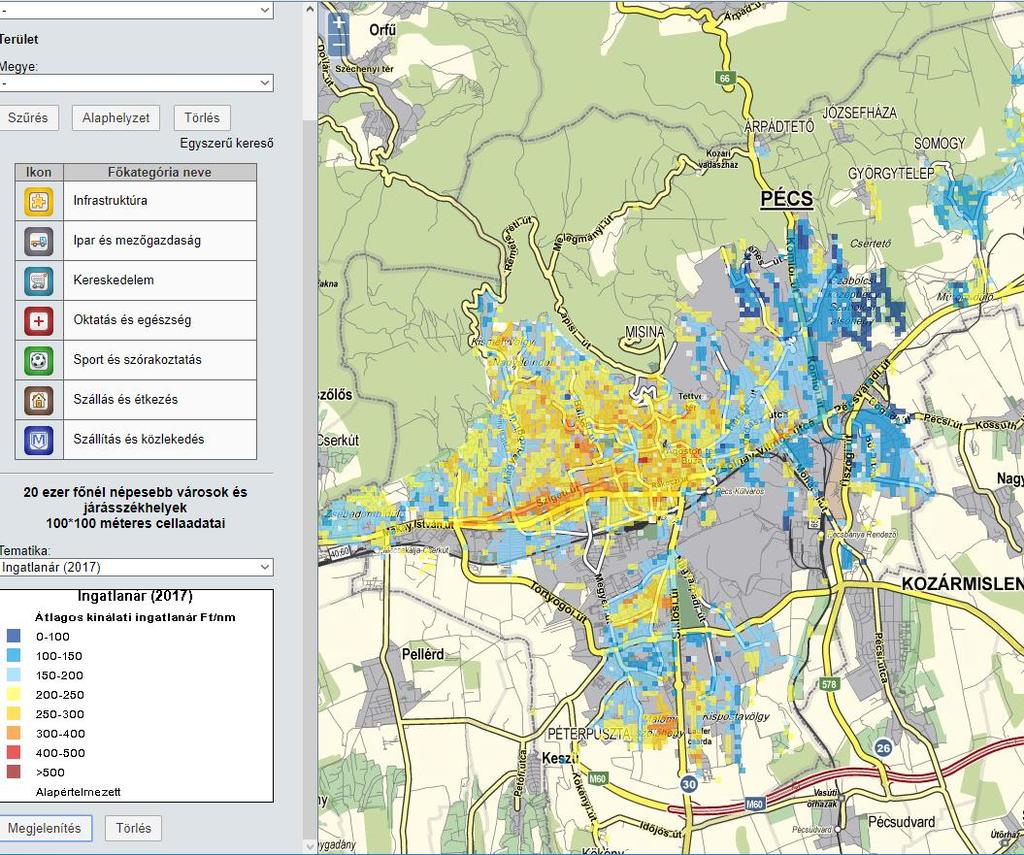Click the Szállítás és közlekedés category name
The image size is (1024, 855).
coord(138,440)
